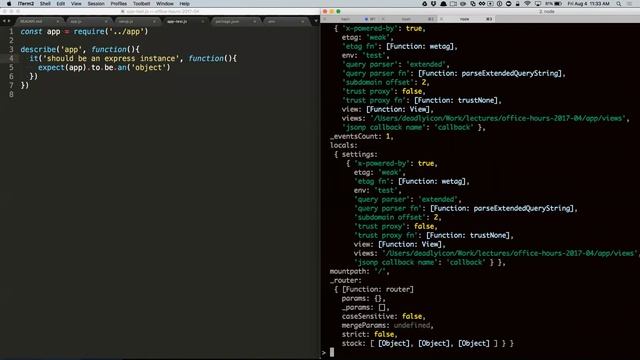This screenshot has height=360, width=640.
Task: Click the describe('app' line in the editor
Action: [80, 49]
